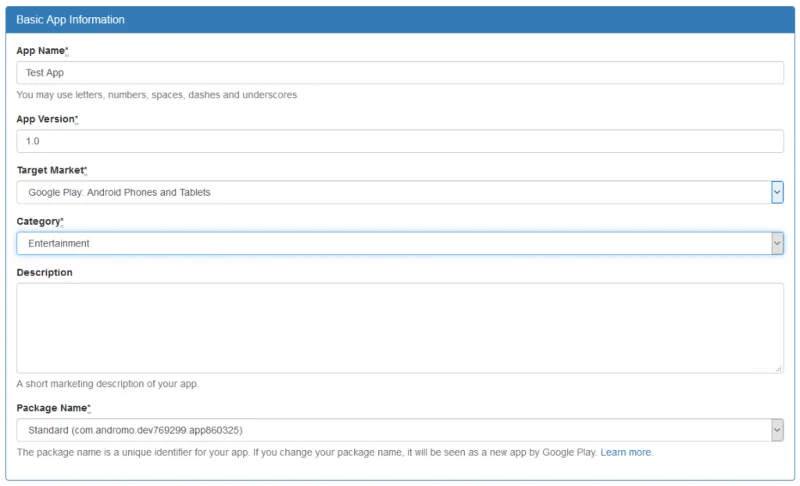Screen dimensions: 800x486
Task: Click the 'You may use letters, numbers' hint
Action: [x=158, y=95]
